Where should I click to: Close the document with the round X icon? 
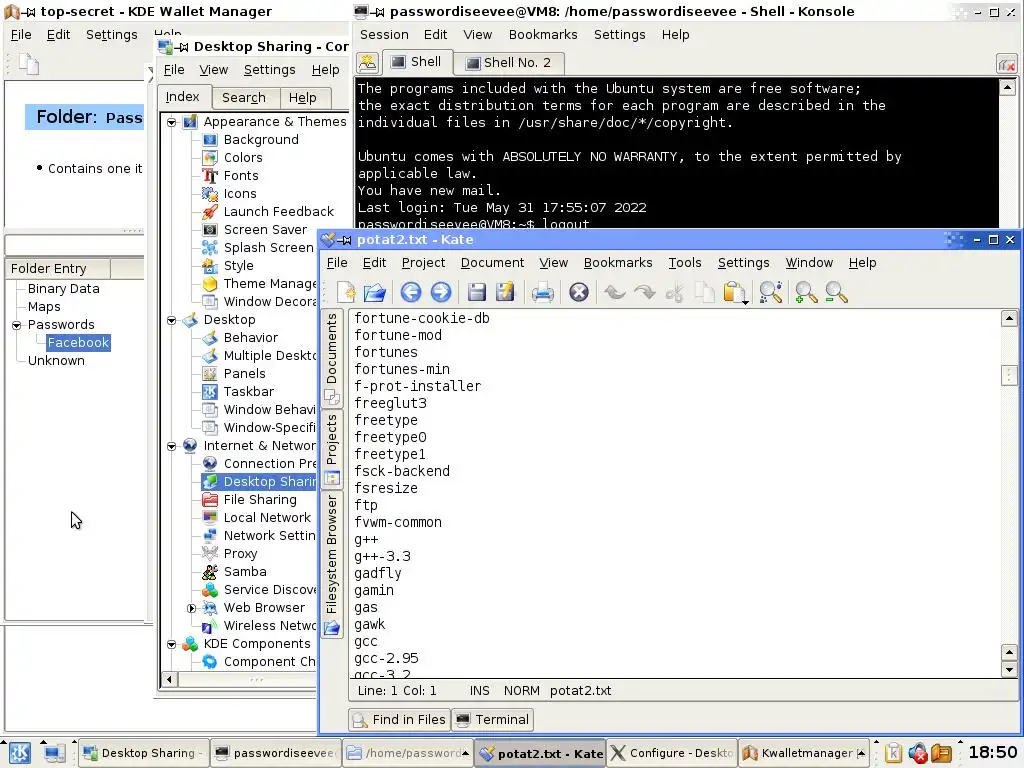click(x=579, y=293)
